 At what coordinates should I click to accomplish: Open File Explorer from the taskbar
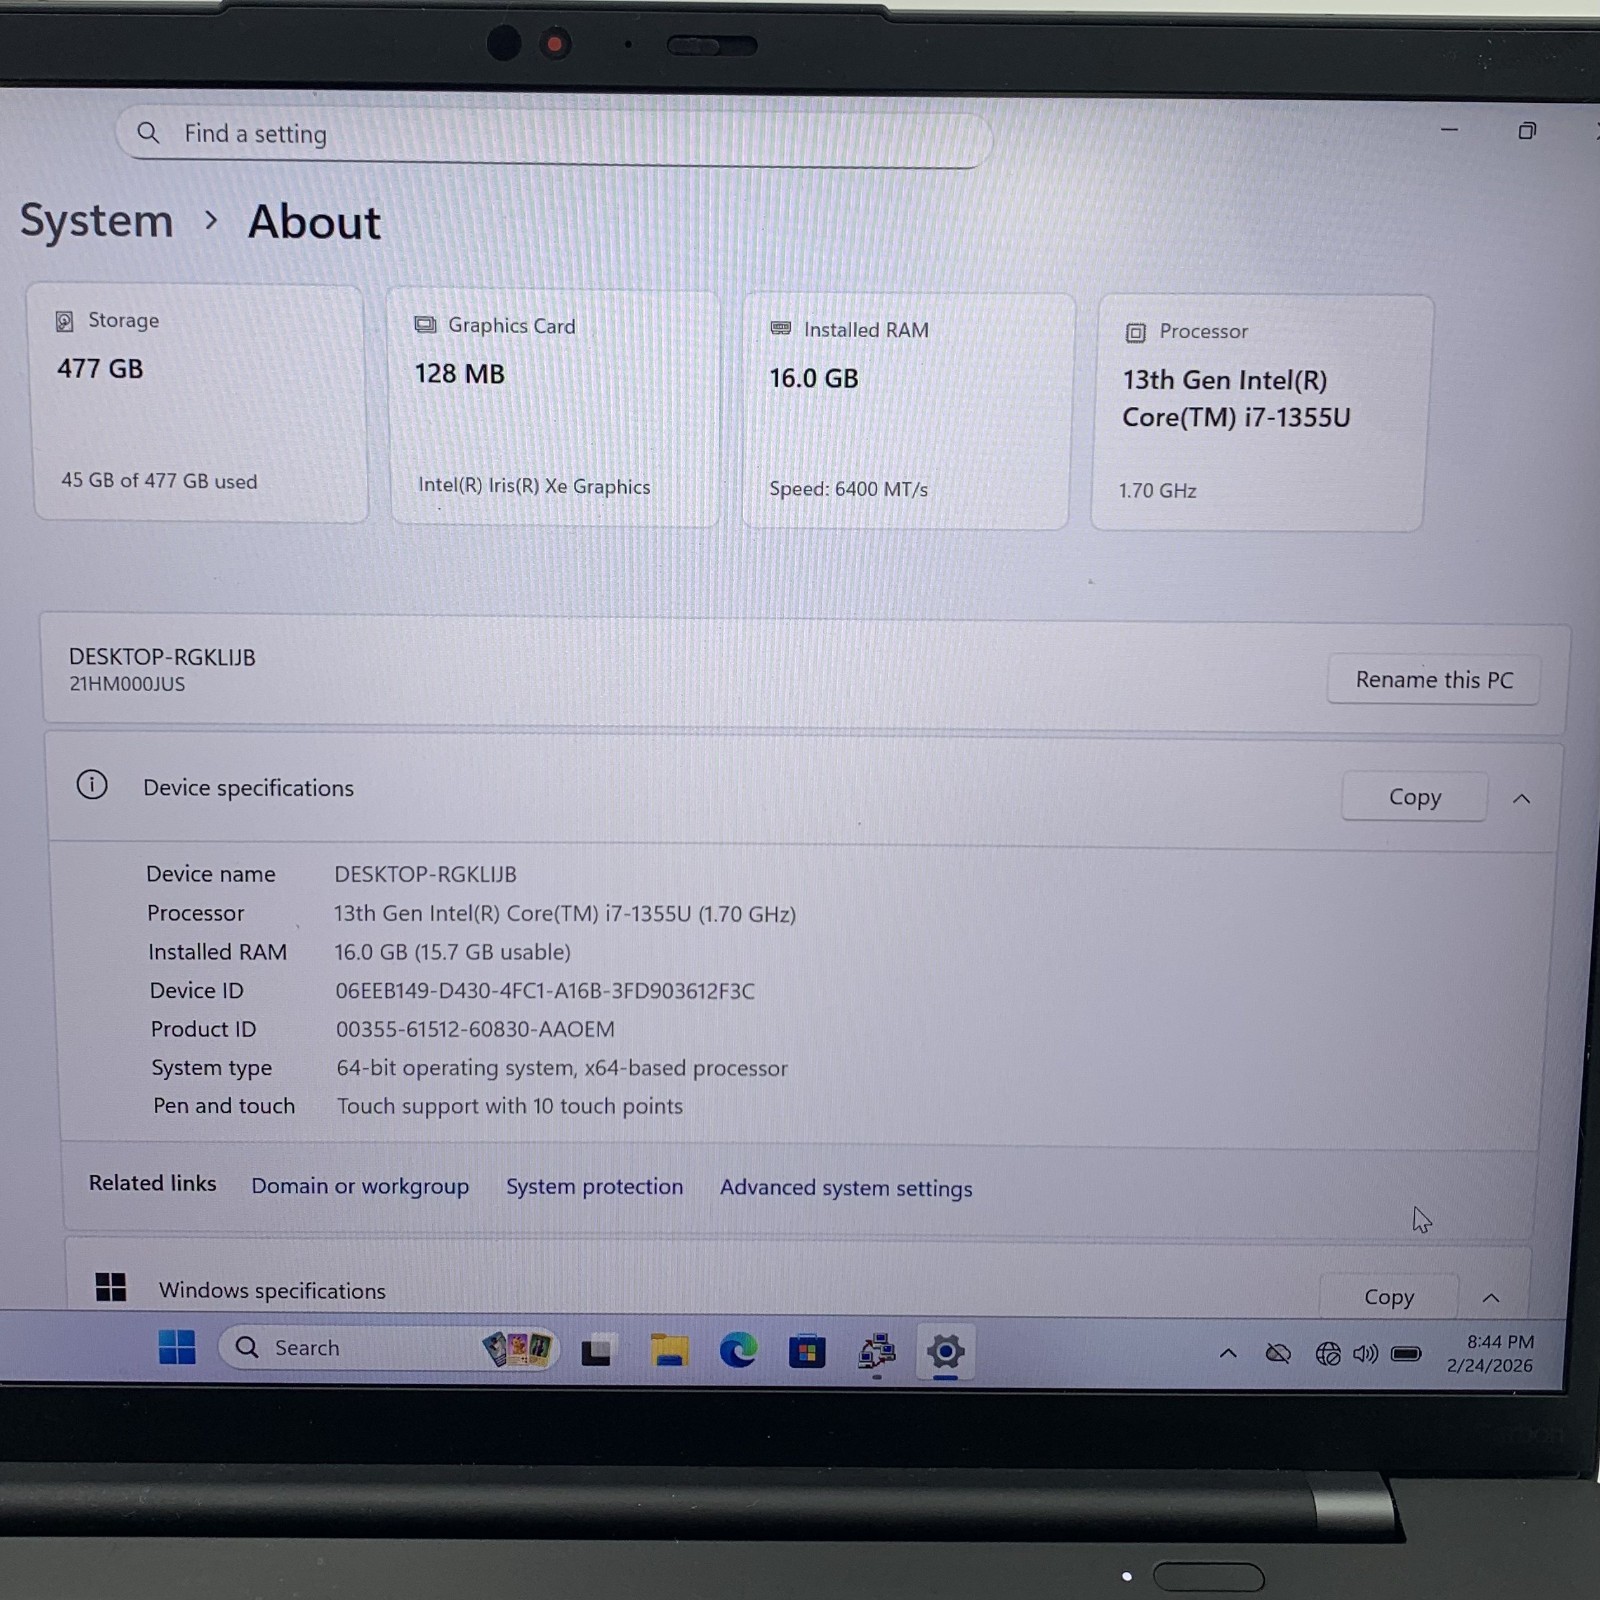669,1351
